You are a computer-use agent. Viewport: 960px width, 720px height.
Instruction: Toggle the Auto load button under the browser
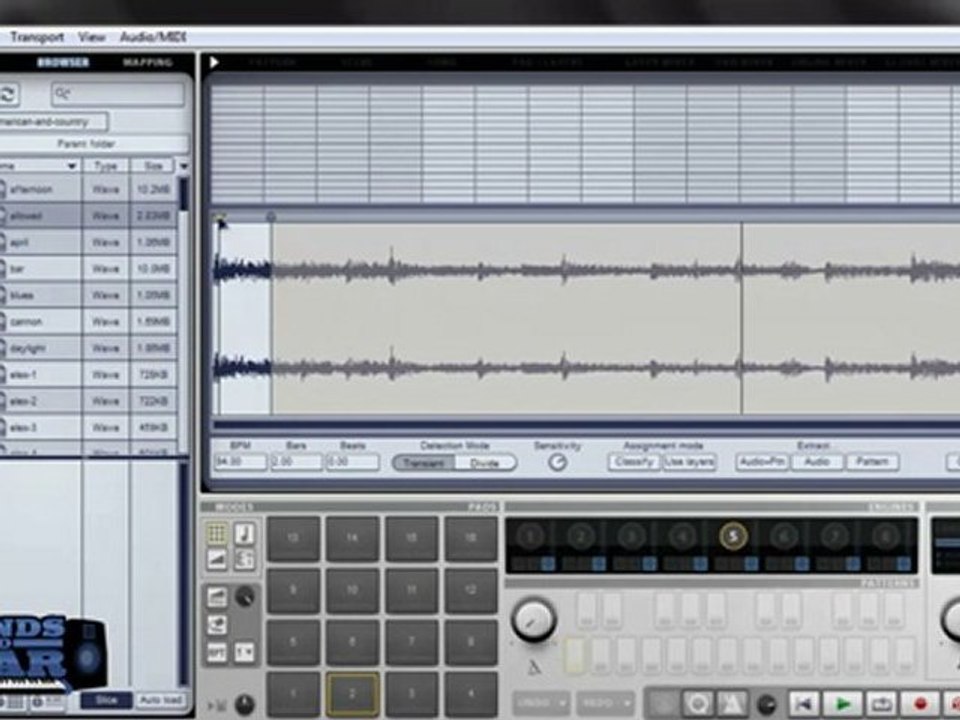pos(161,700)
